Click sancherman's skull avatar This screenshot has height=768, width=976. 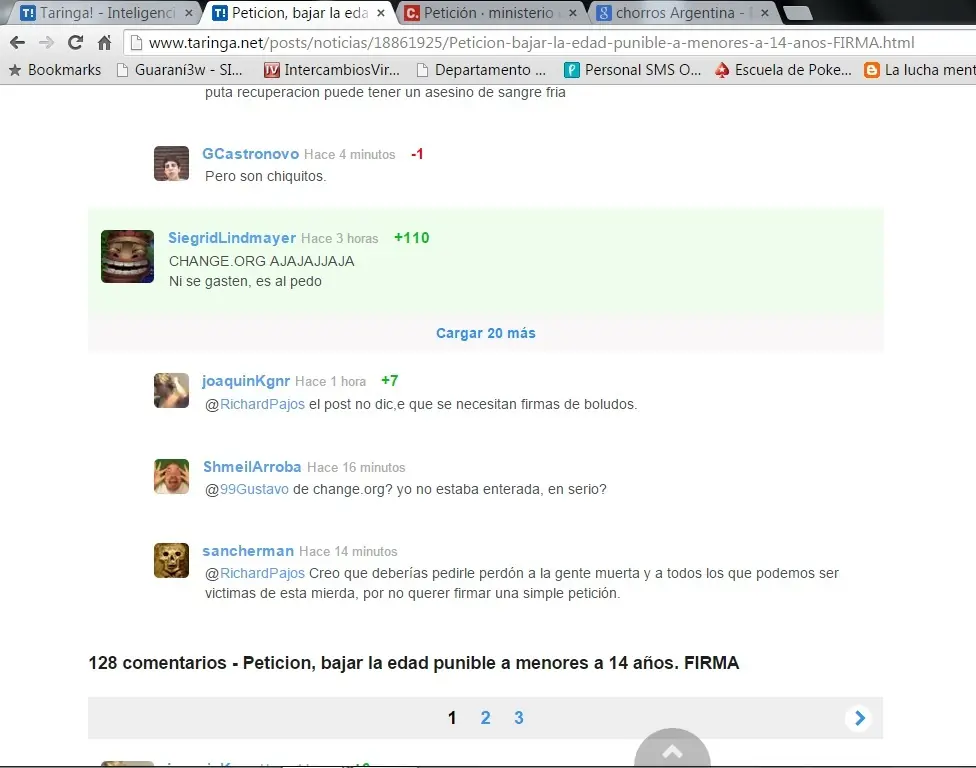tap(171, 560)
